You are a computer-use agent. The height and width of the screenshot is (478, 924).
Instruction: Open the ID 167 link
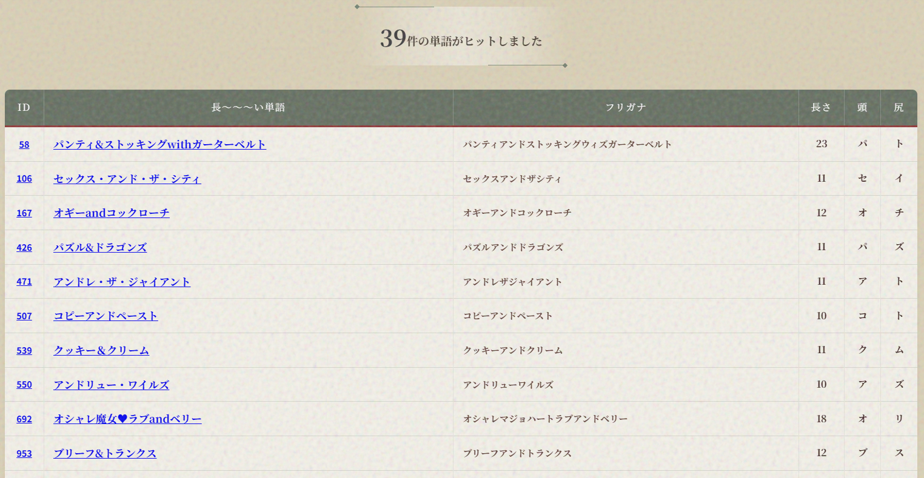coord(24,213)
